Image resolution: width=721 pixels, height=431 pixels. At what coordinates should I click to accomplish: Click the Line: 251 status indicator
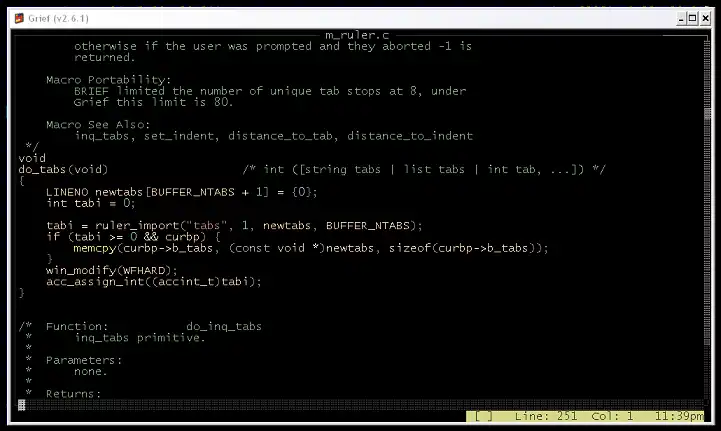point(545,416)
